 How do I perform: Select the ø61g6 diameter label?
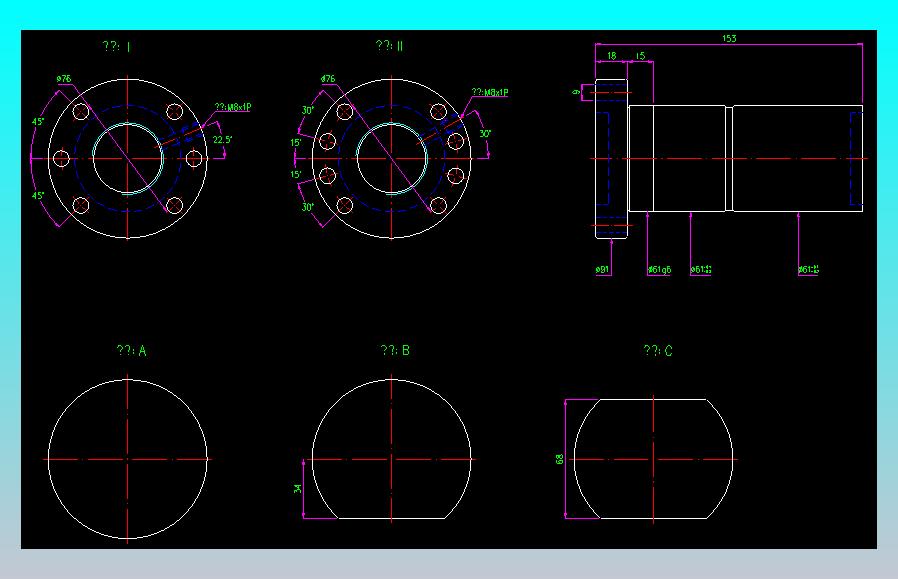659,269
